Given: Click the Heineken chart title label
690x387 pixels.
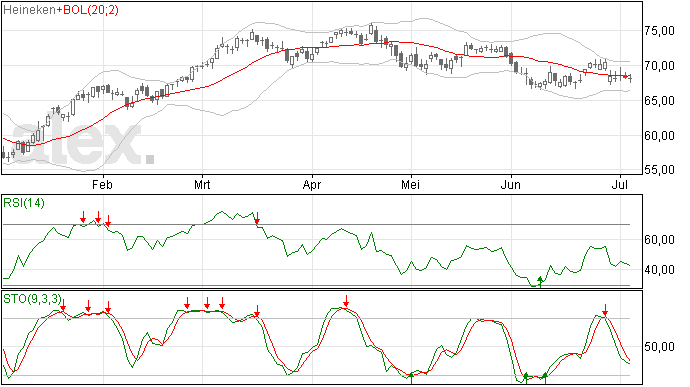Looking at the screenshot, I should [29, 10].
